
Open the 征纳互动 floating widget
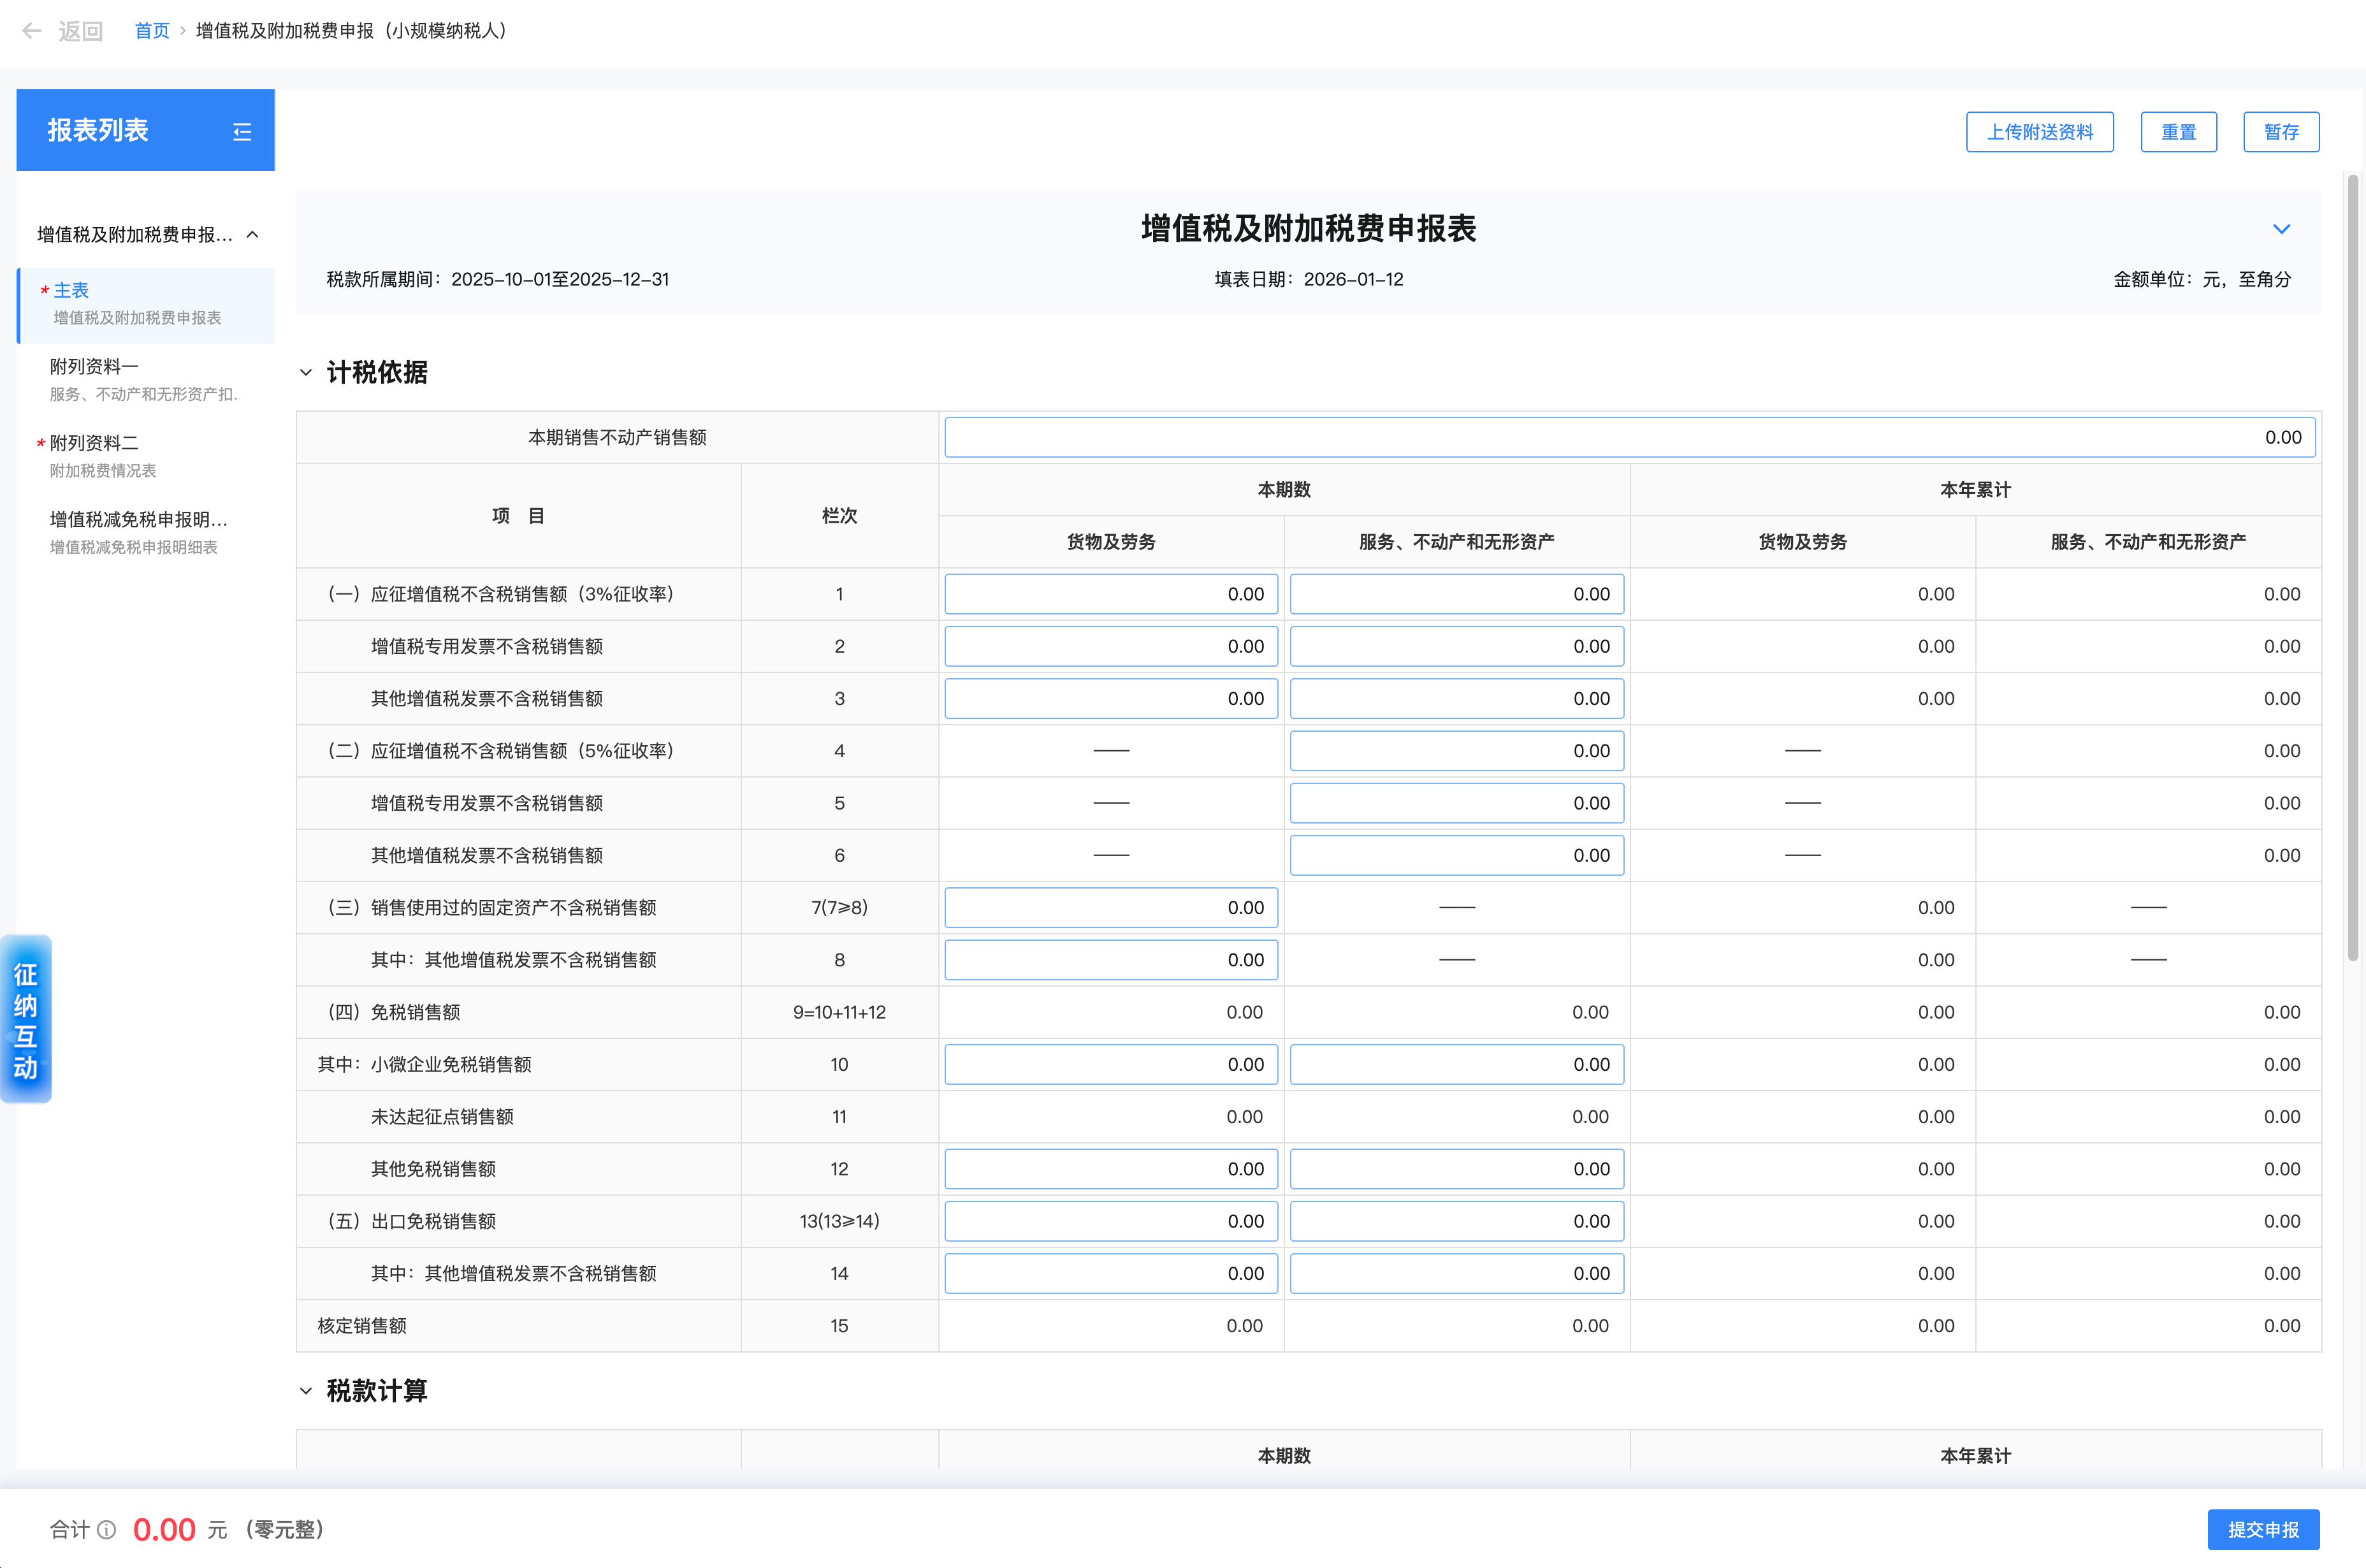26,1019
